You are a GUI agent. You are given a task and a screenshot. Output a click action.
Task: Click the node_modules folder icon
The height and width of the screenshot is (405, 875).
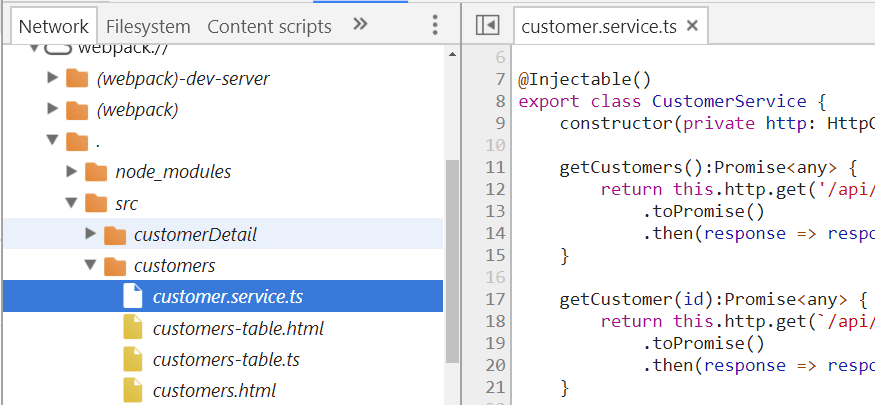(x=96, y=172)
